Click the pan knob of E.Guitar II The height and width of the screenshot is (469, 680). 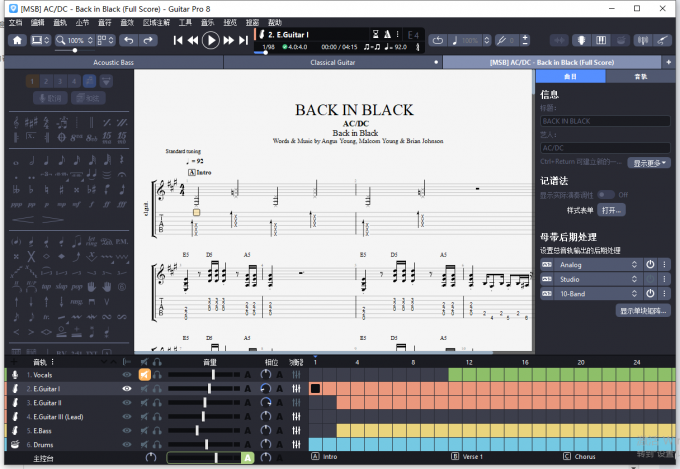point(265,402)
